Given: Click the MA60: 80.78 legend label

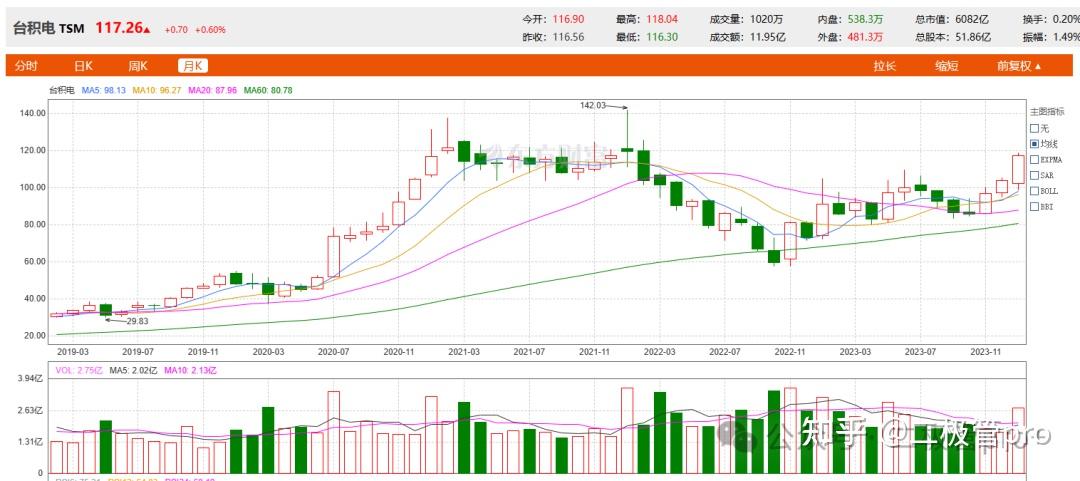Looking at the screenshot, I should point(268,90).
